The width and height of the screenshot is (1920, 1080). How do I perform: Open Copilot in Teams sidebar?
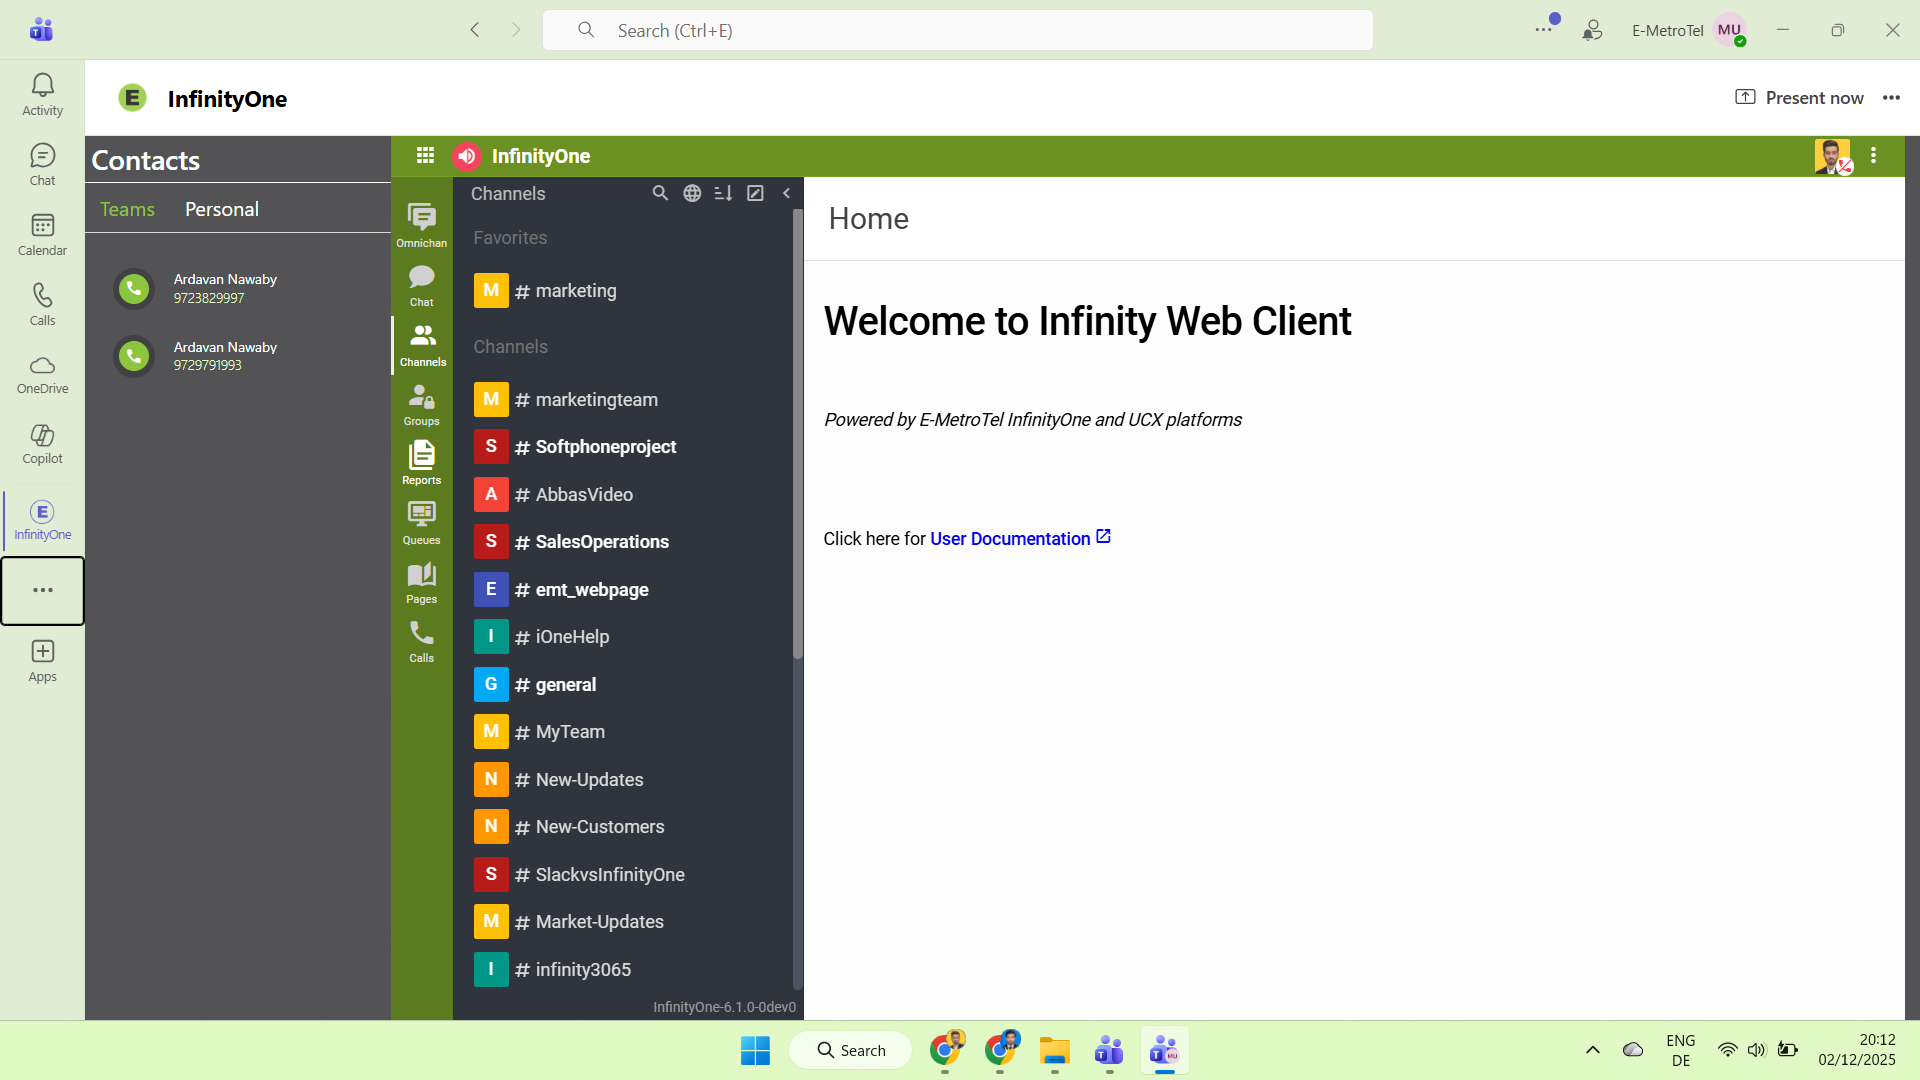pos(42,445)
